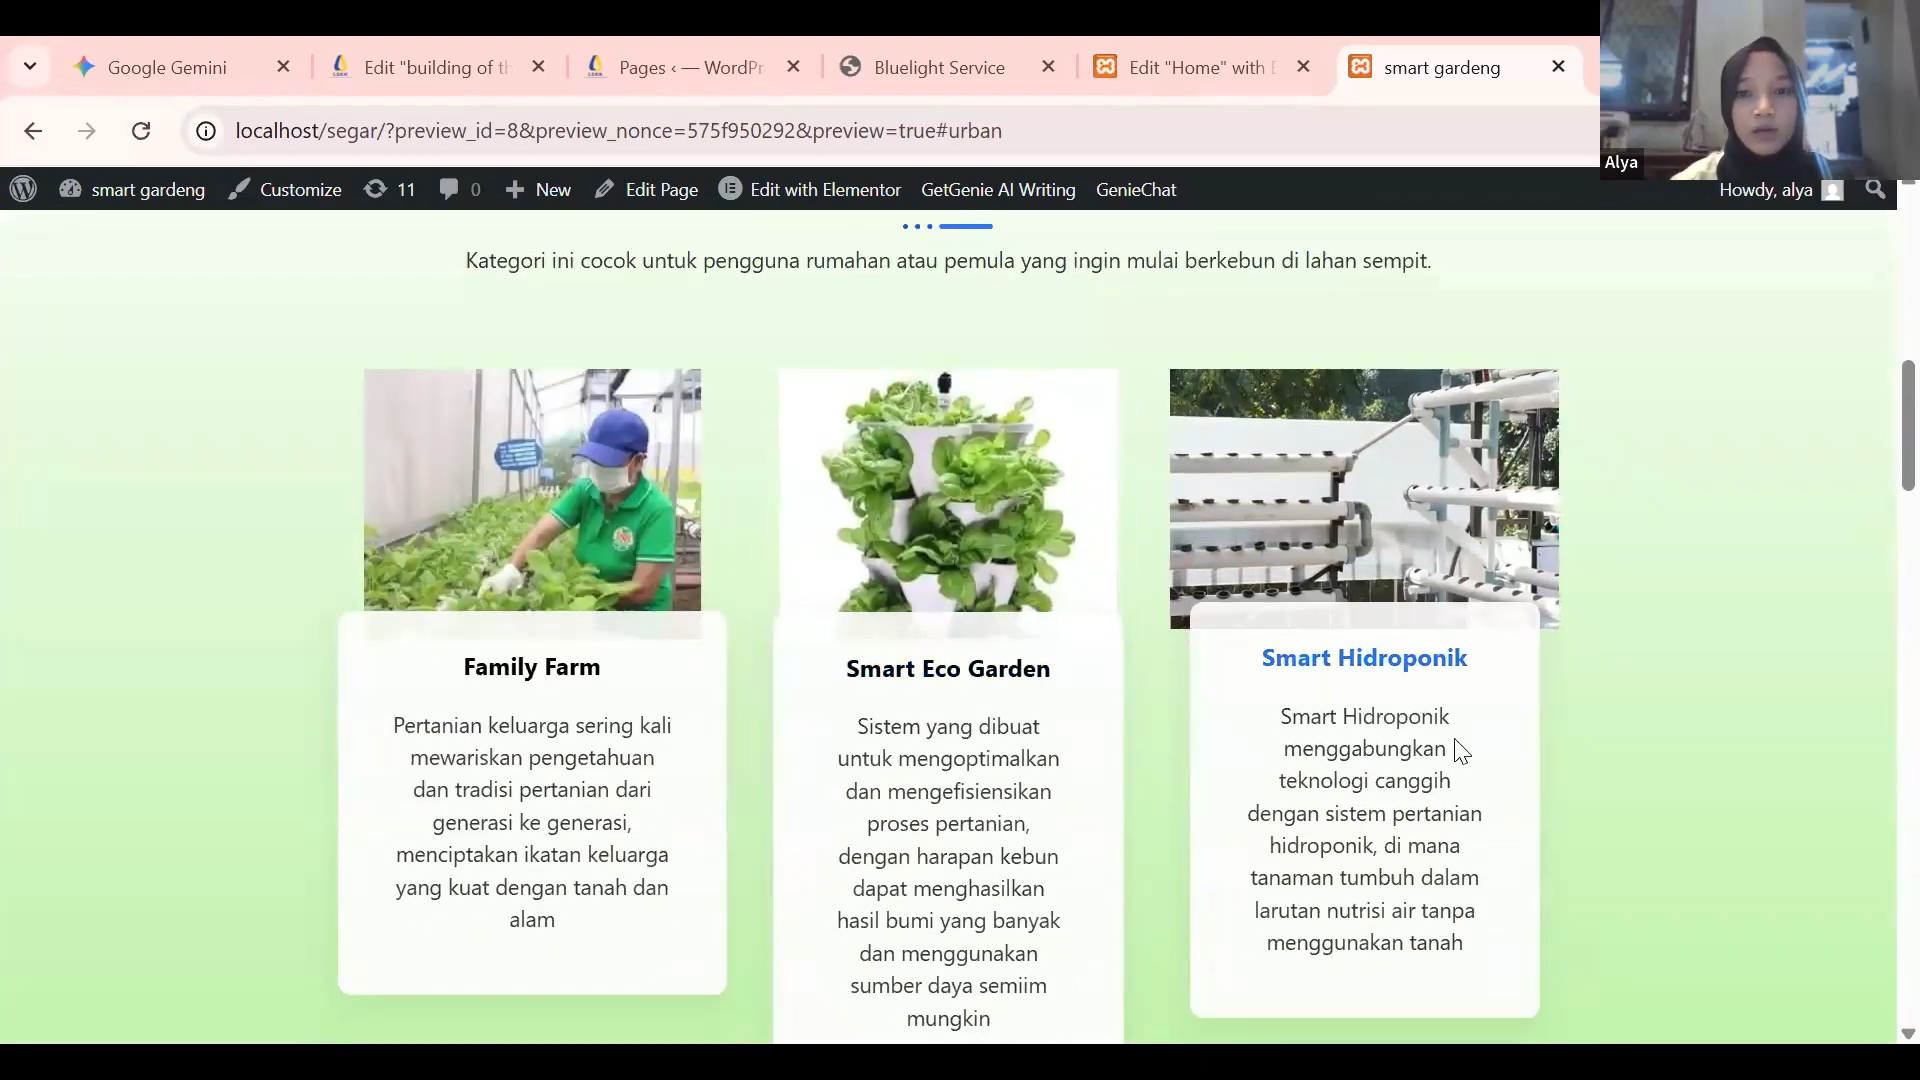Reload the page with the refresh icon
The height and width of the screenshot is (1080, 1920).
click(141, 130)
